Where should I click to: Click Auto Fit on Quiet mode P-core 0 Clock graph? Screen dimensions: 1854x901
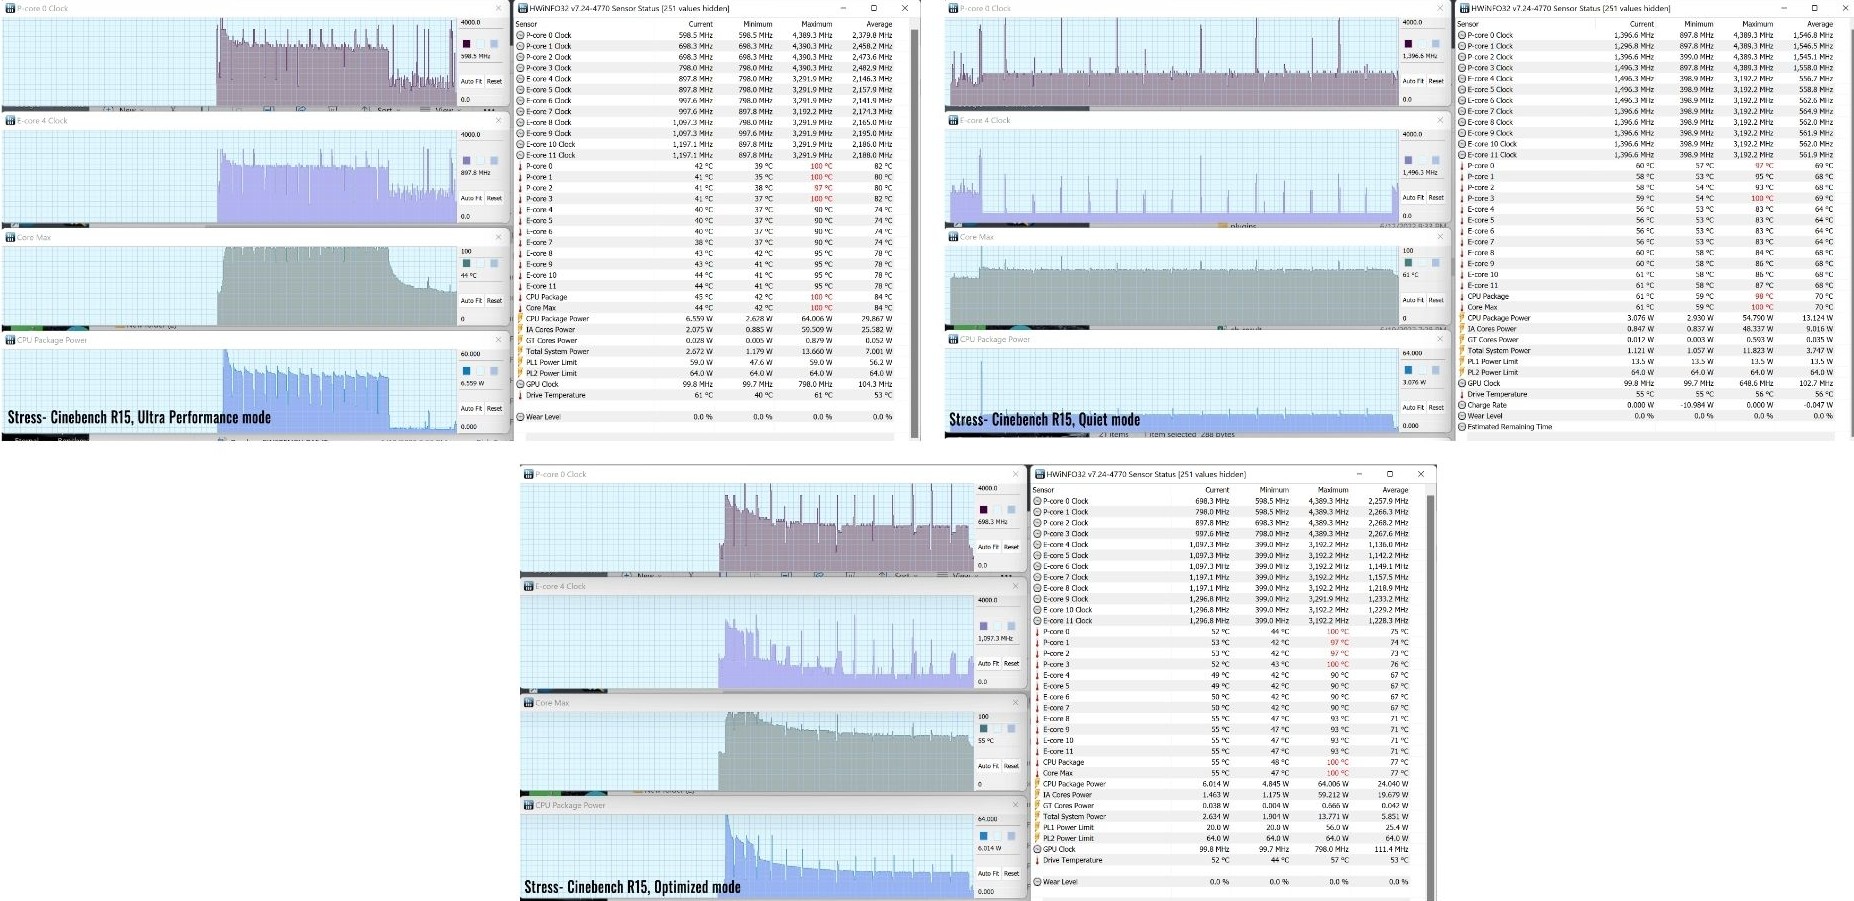tap(1413, 81)
